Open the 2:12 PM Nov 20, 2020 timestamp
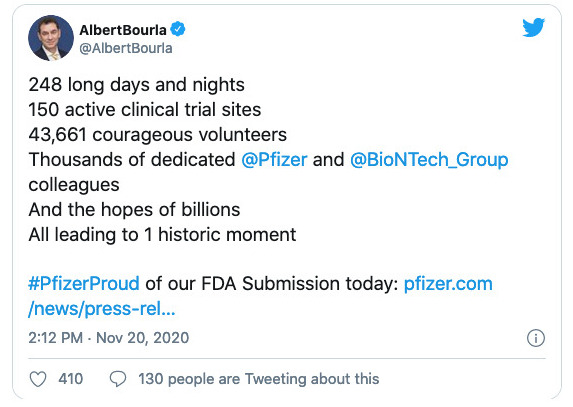The width and height of the screenshot is (573, 407). (109, 338)
